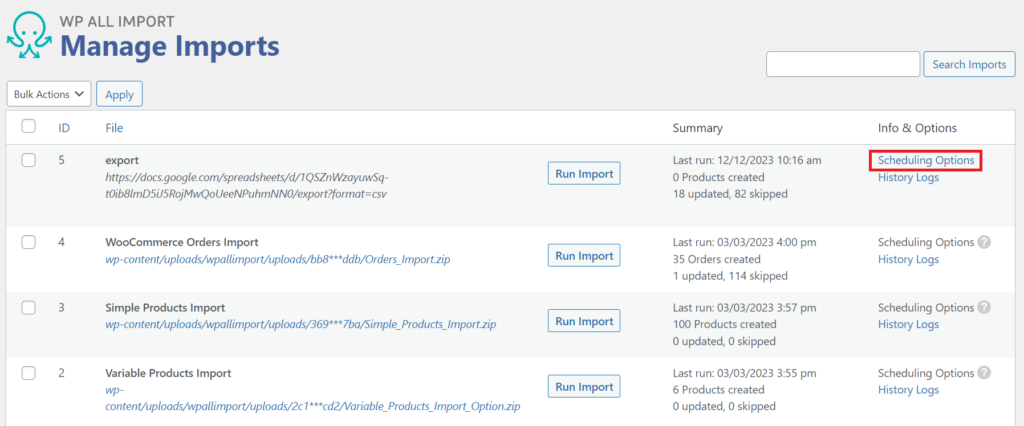Run Import for Variable Products Import
Screen dimensions: 1024x426
(584, 387)
